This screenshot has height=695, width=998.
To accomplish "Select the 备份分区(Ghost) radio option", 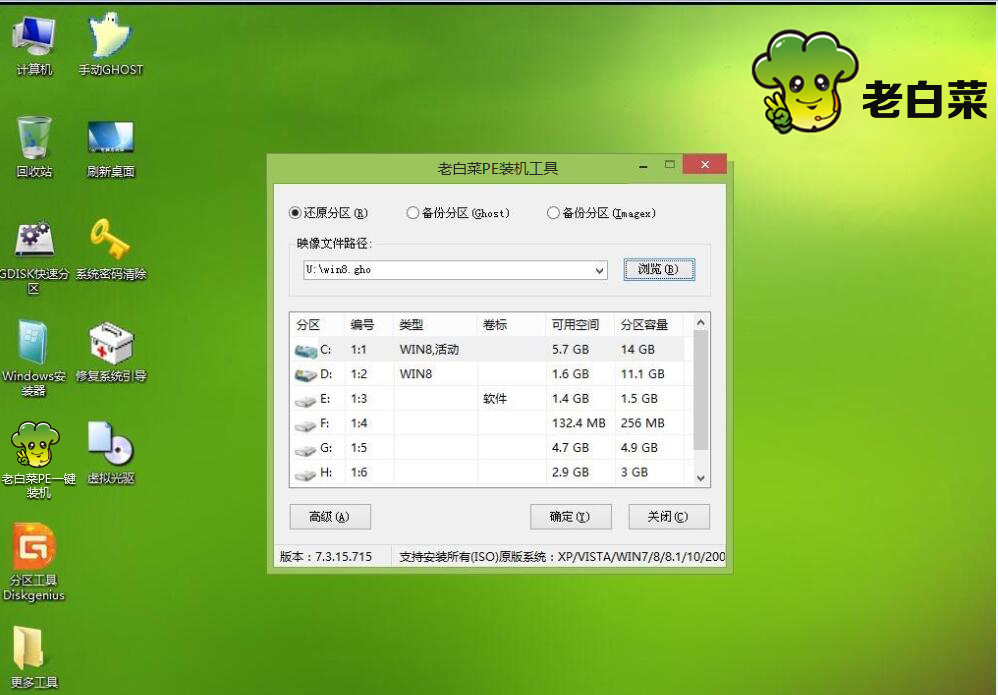I will point(458,213).
